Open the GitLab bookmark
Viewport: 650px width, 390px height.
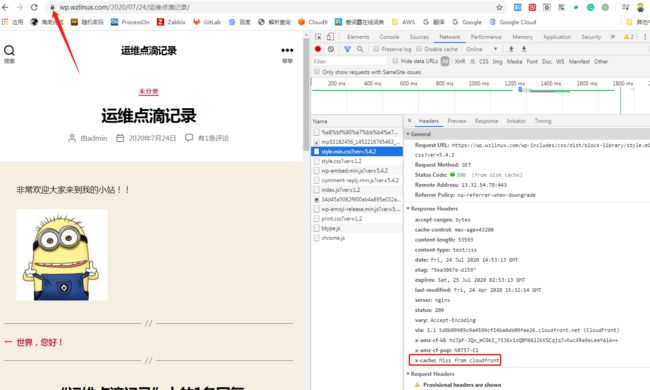tap(207, 22)
